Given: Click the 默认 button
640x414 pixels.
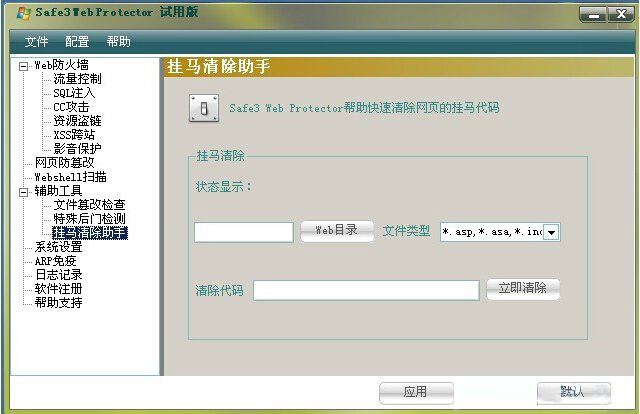Looking at the screenshot, I should (x=573, y=393).
